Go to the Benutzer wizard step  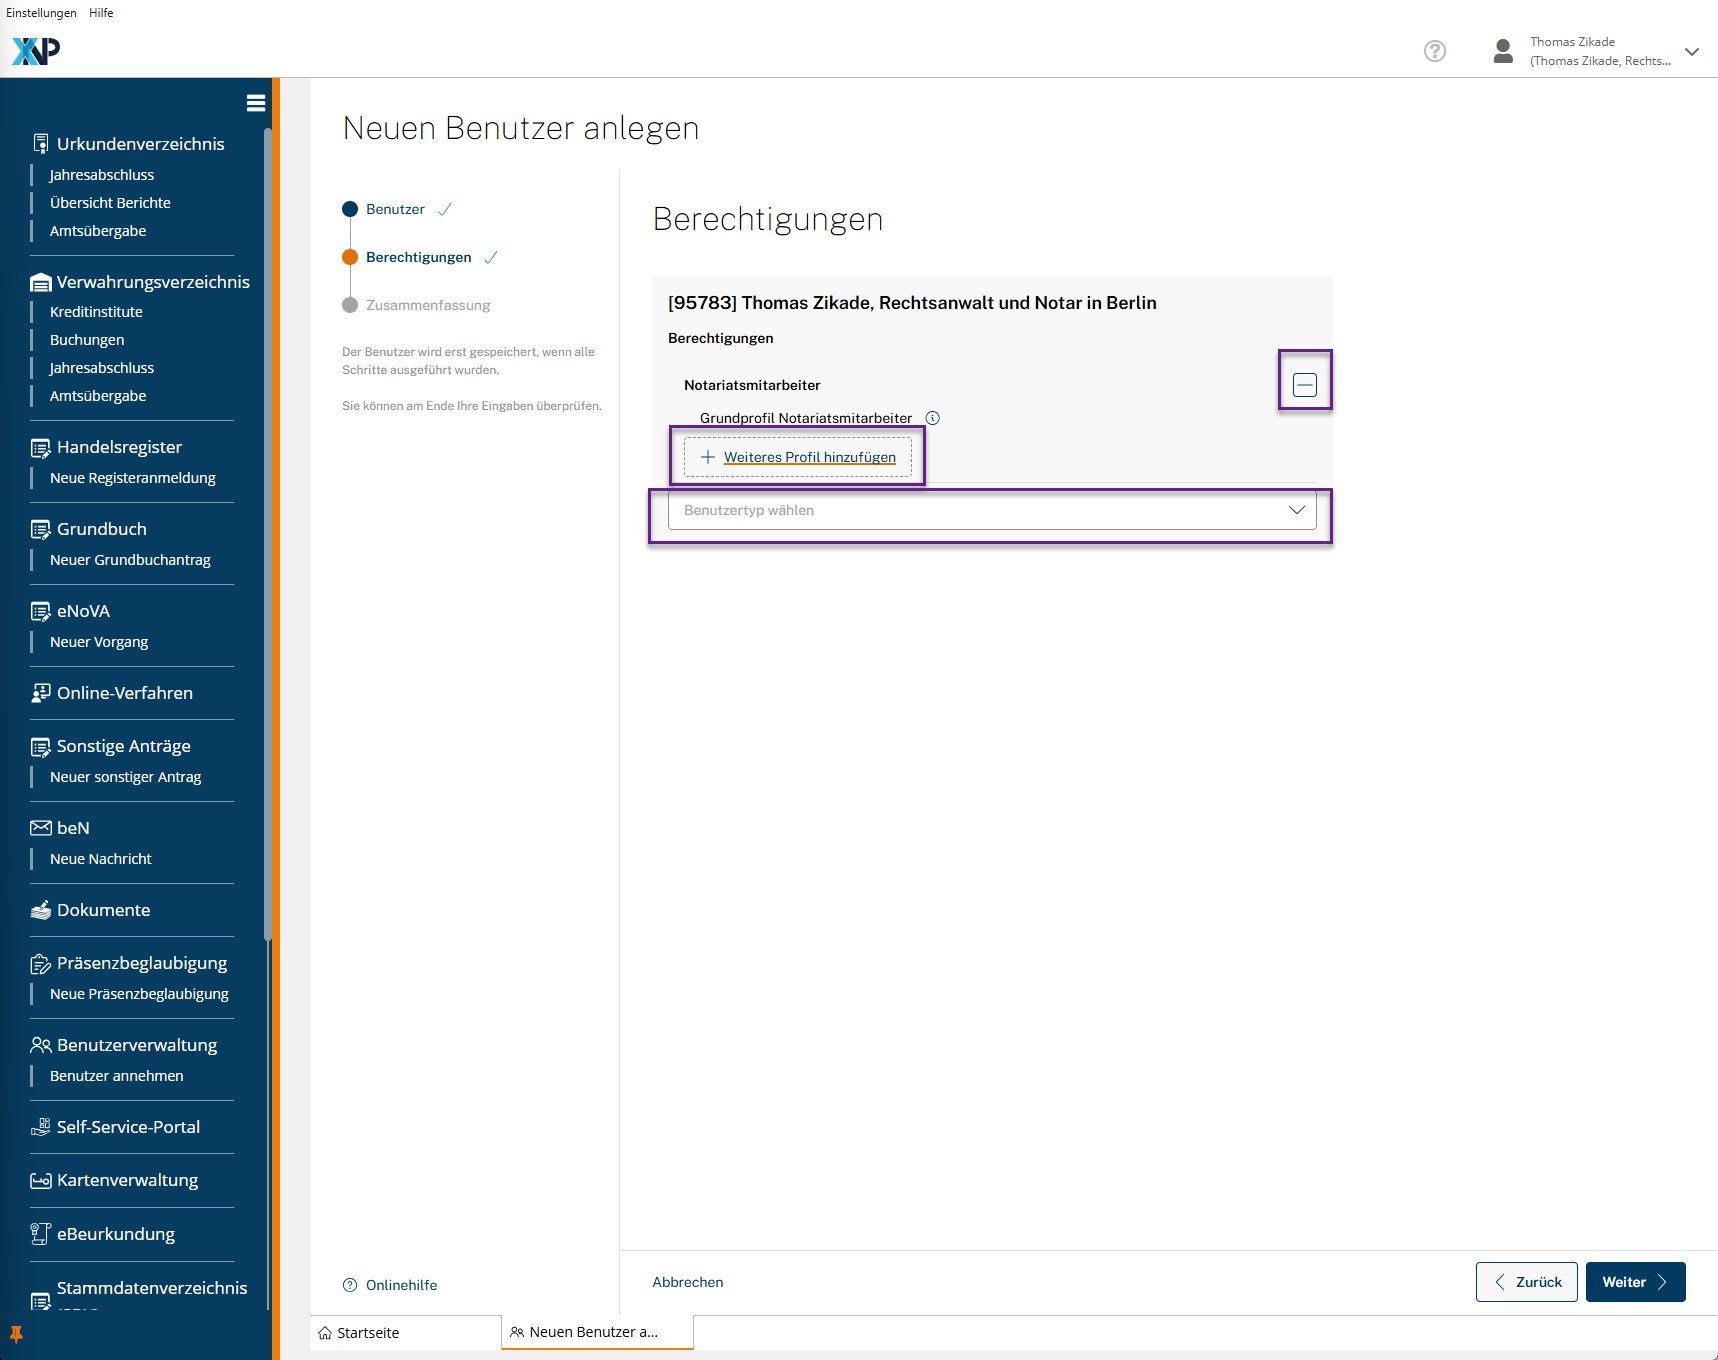[395, 209]
